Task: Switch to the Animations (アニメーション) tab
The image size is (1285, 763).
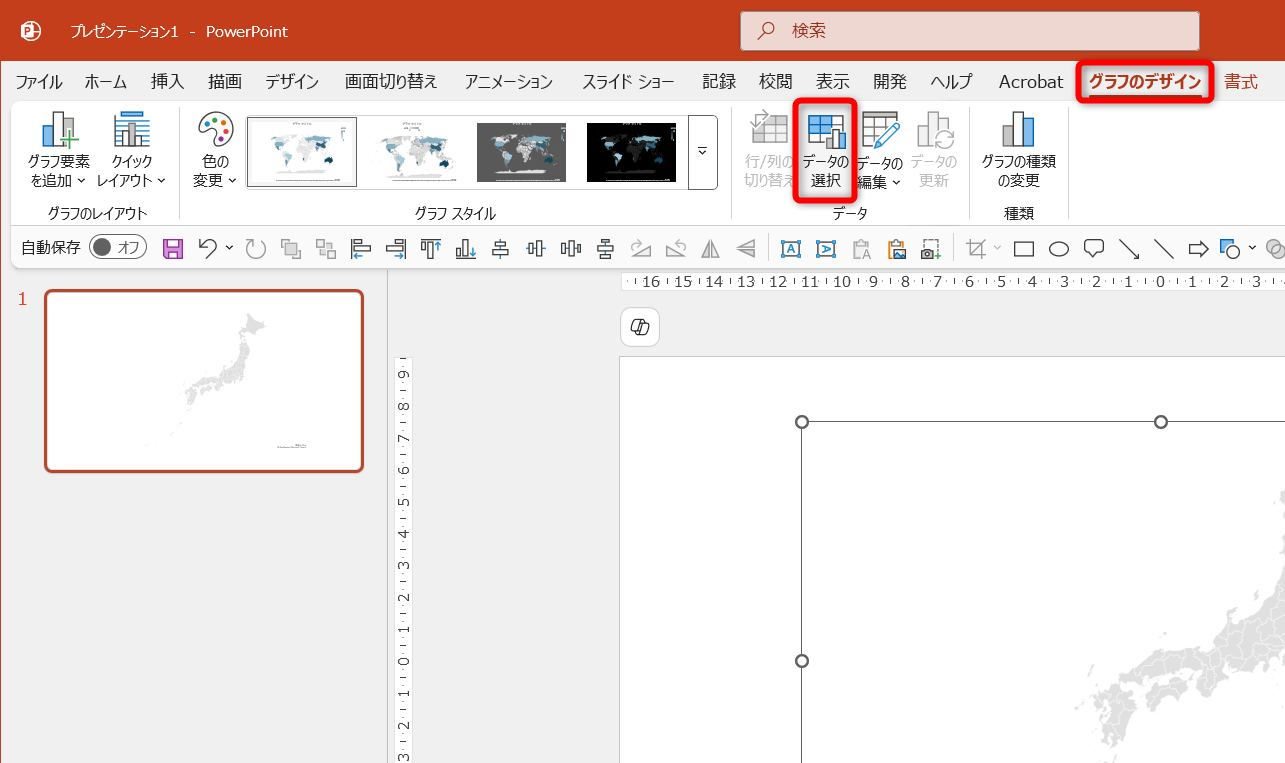Action: [x=508, y=82]
